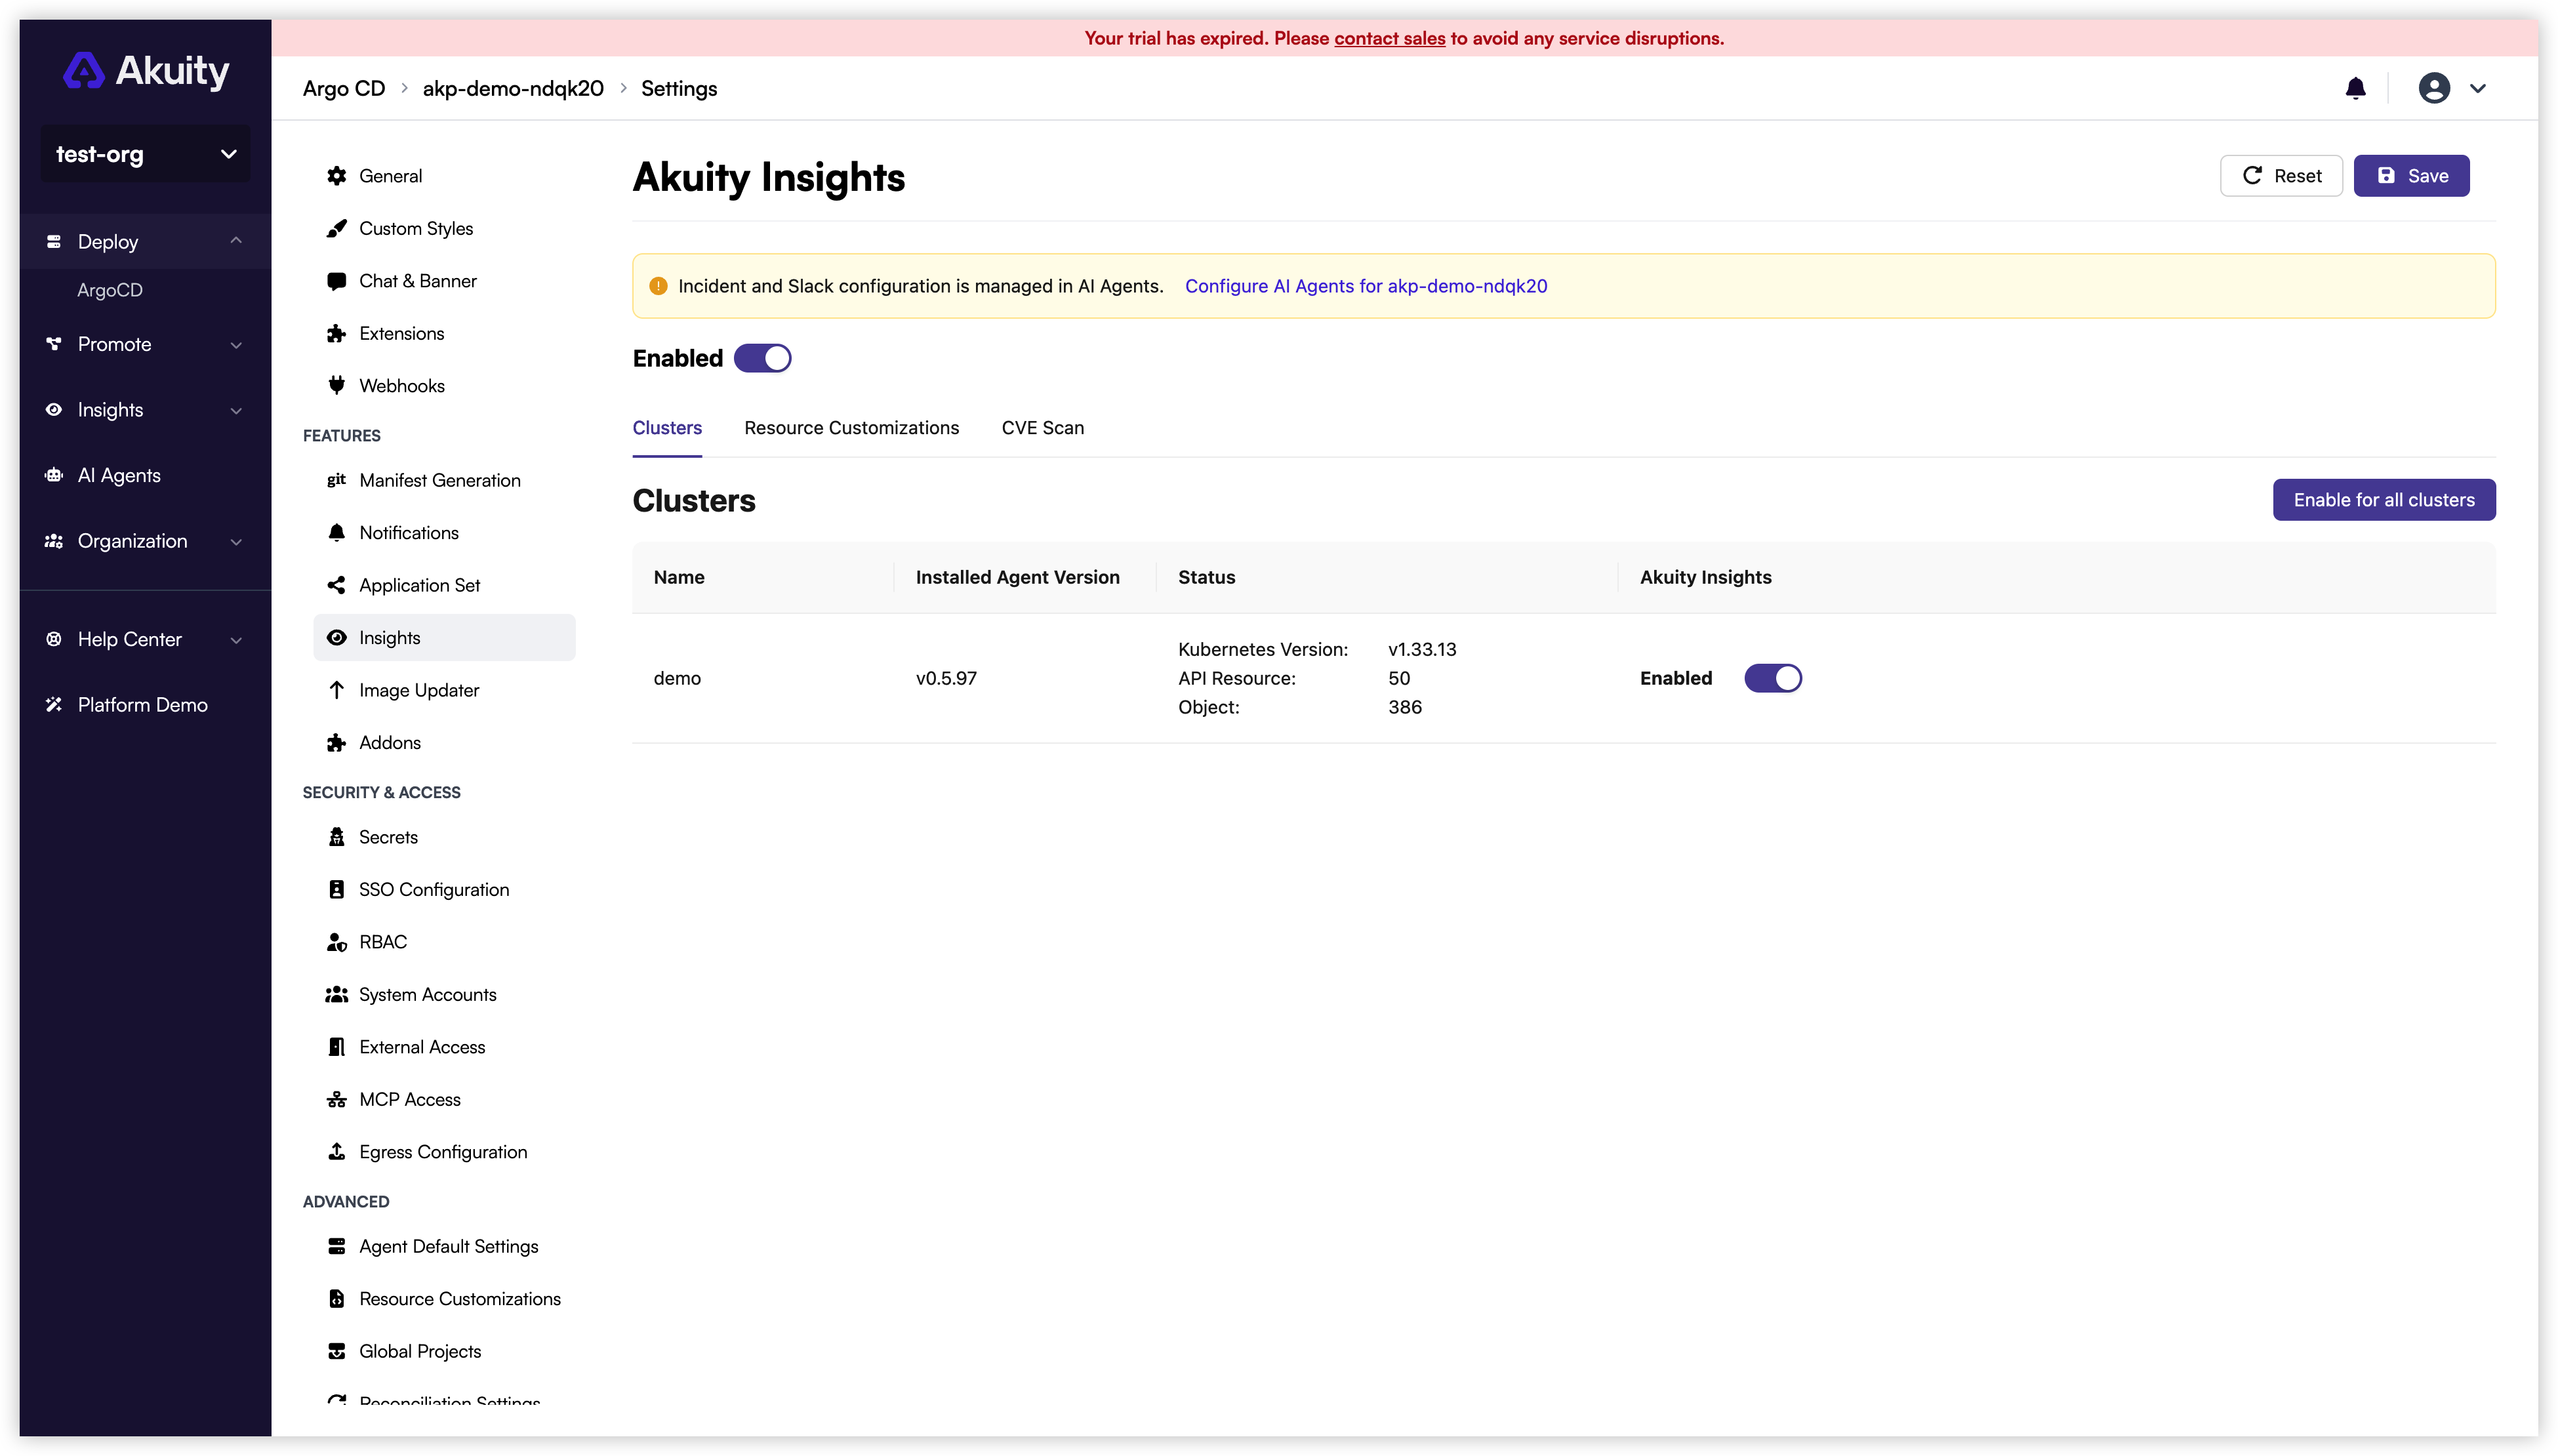This screenshot has height=1456, width=2558.
Task: Go to Argo CD breadcrumb
Action: [344, 89]
